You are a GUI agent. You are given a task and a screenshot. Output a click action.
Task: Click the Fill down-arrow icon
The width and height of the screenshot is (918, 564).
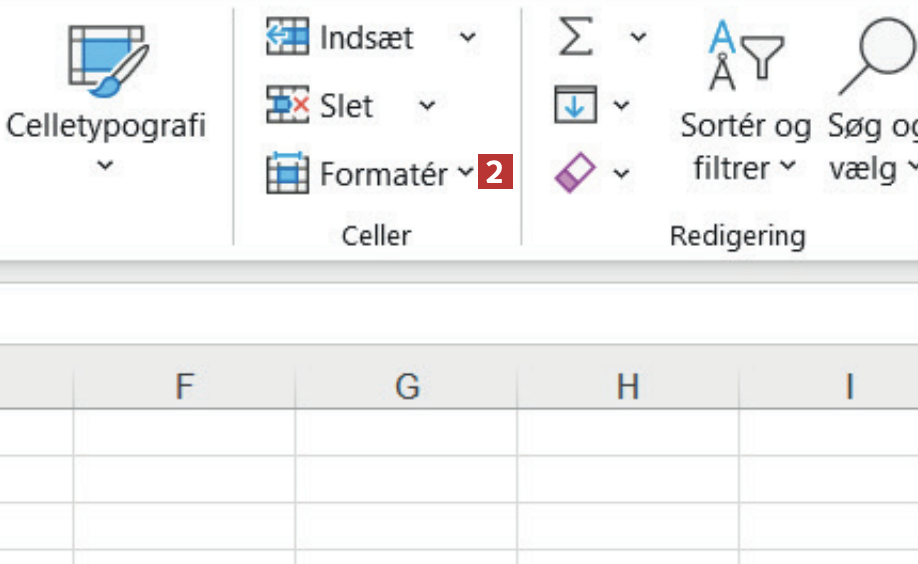tap(575, 105)
